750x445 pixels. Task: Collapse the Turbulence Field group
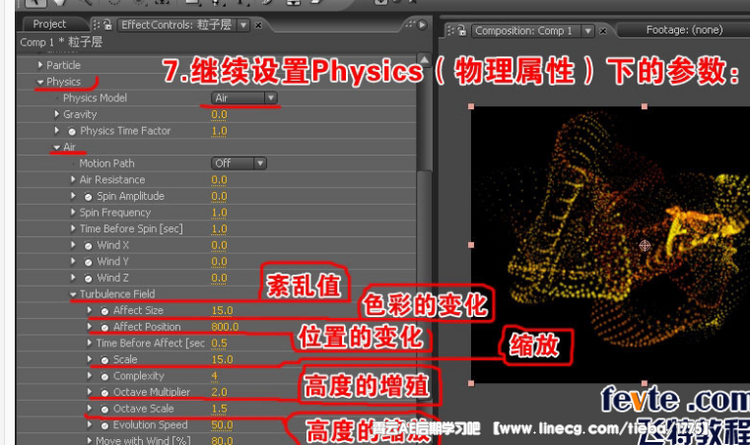click(x=73, y=295)
